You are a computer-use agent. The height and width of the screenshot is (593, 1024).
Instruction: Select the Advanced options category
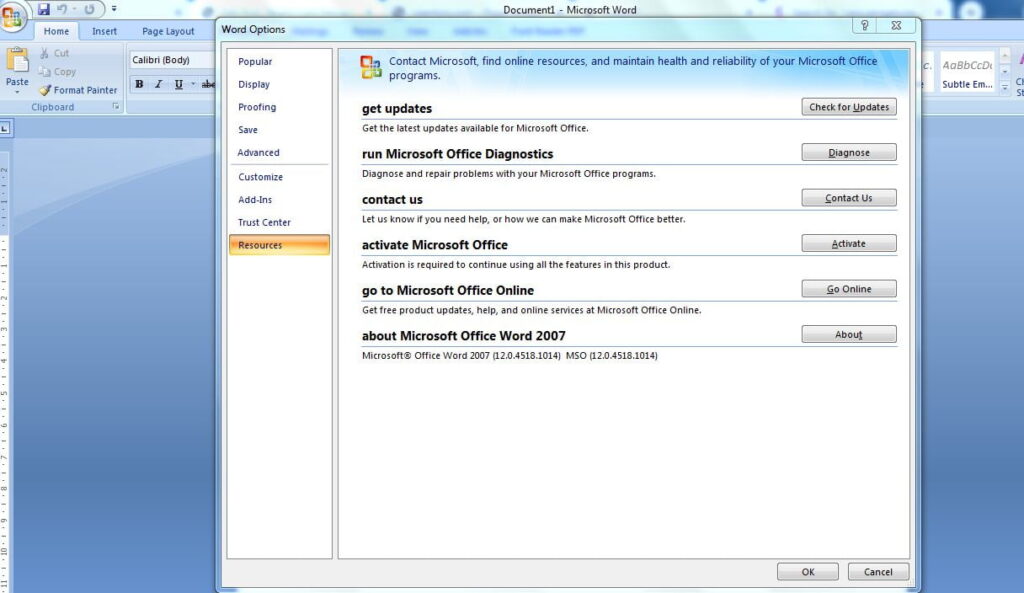pos(280,153)
